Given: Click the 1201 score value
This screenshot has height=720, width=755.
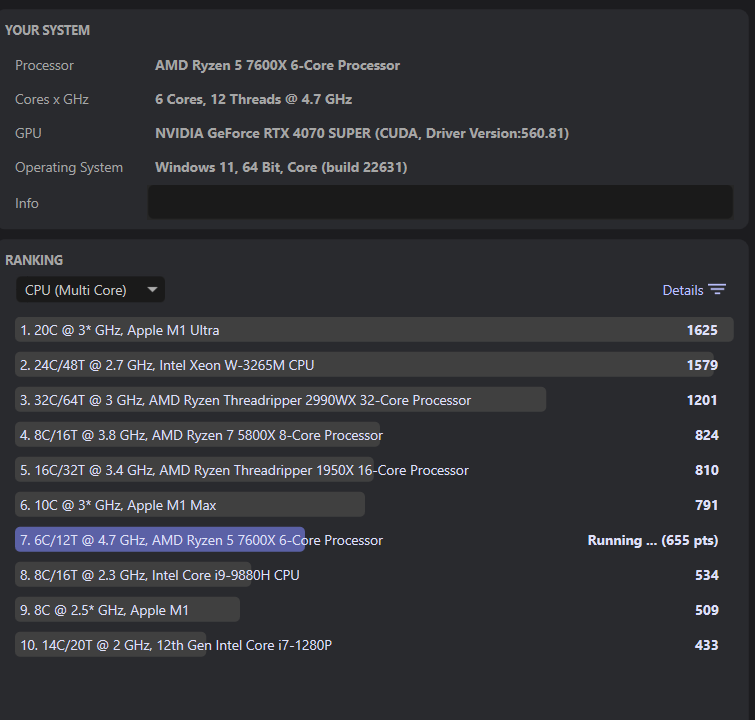Looking at the screenshot, I should point(702,400).
